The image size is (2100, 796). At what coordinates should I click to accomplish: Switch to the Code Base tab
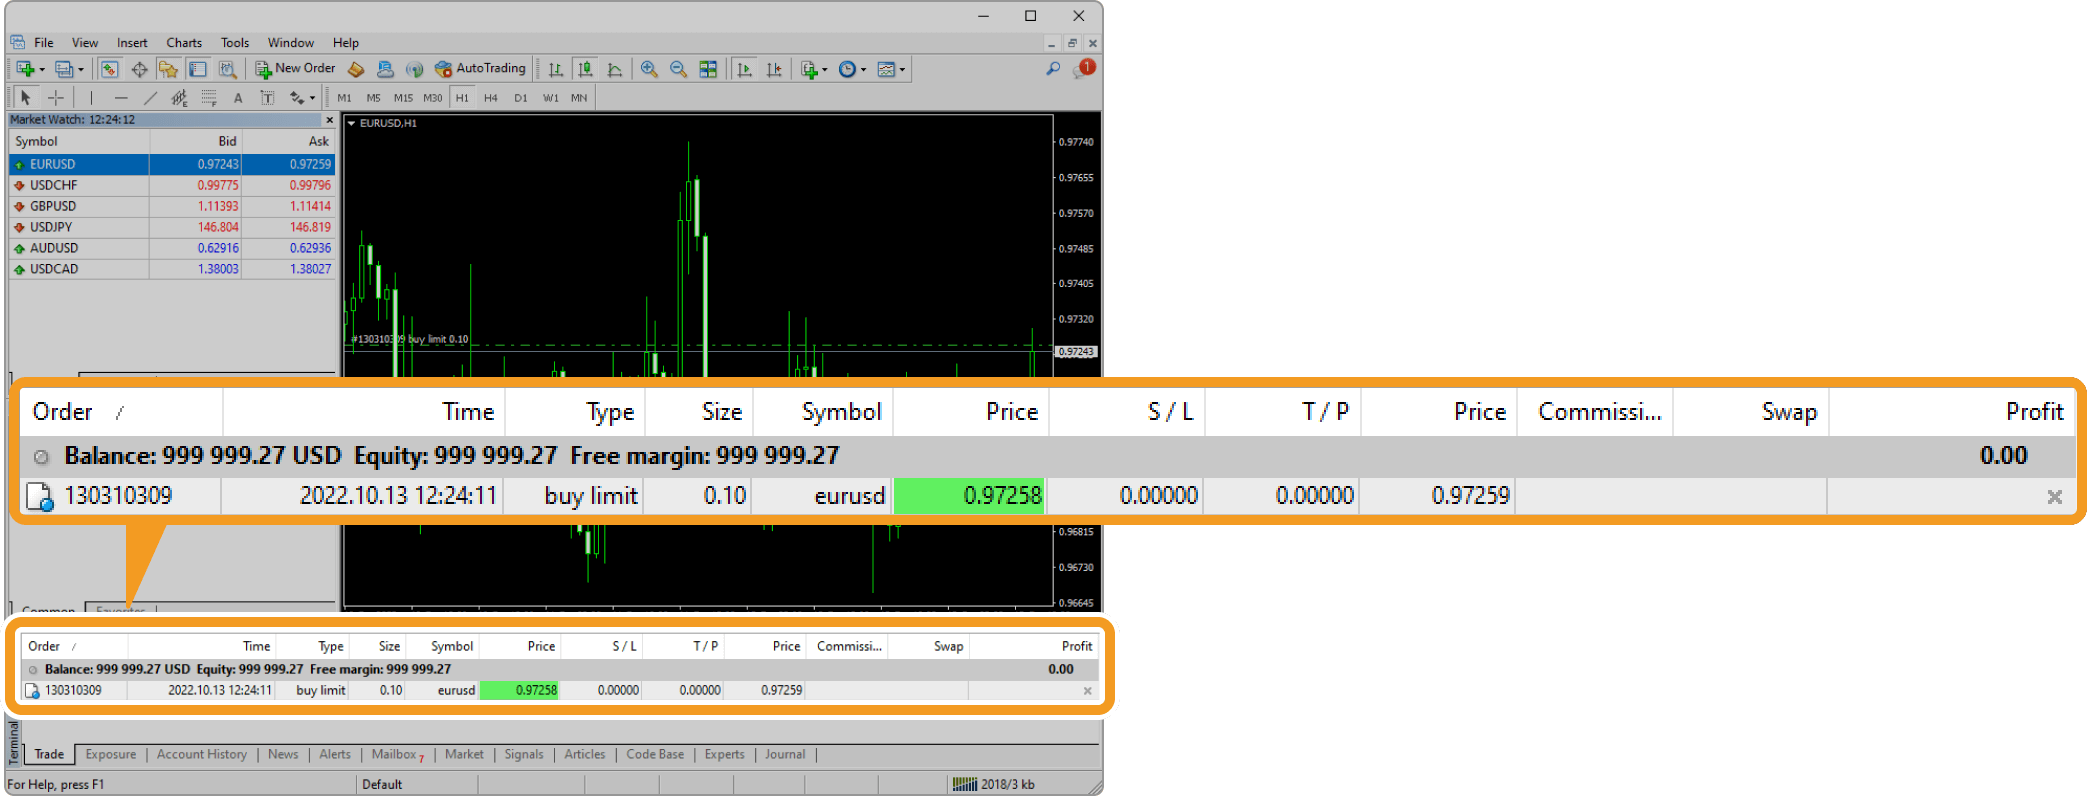click(x=655, y=754)
